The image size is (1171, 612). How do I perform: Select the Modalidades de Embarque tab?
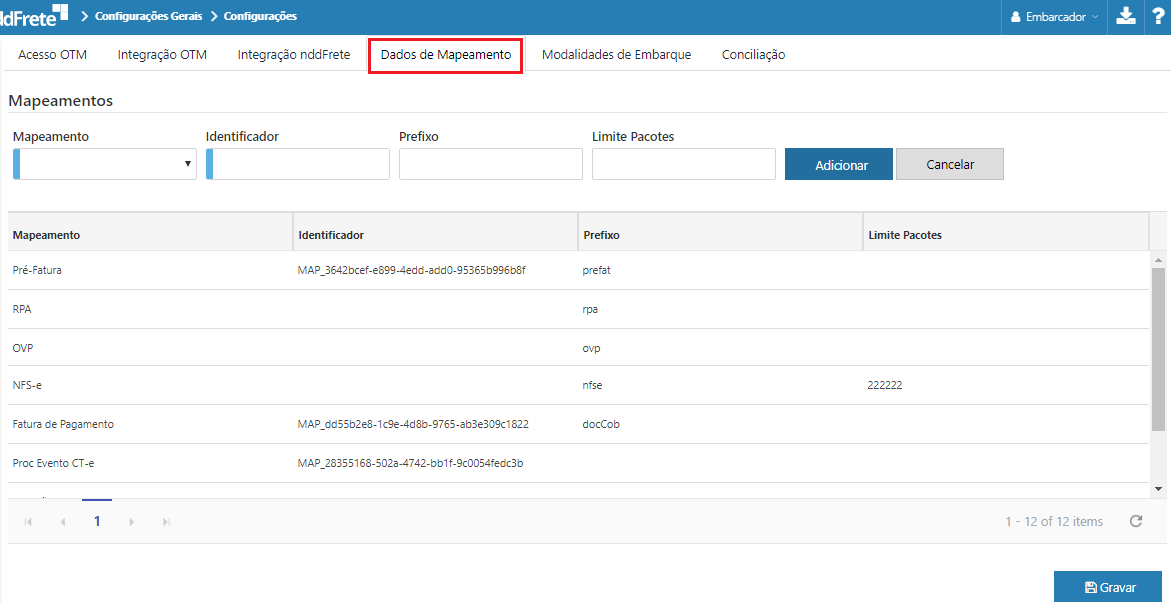[616, 55]
